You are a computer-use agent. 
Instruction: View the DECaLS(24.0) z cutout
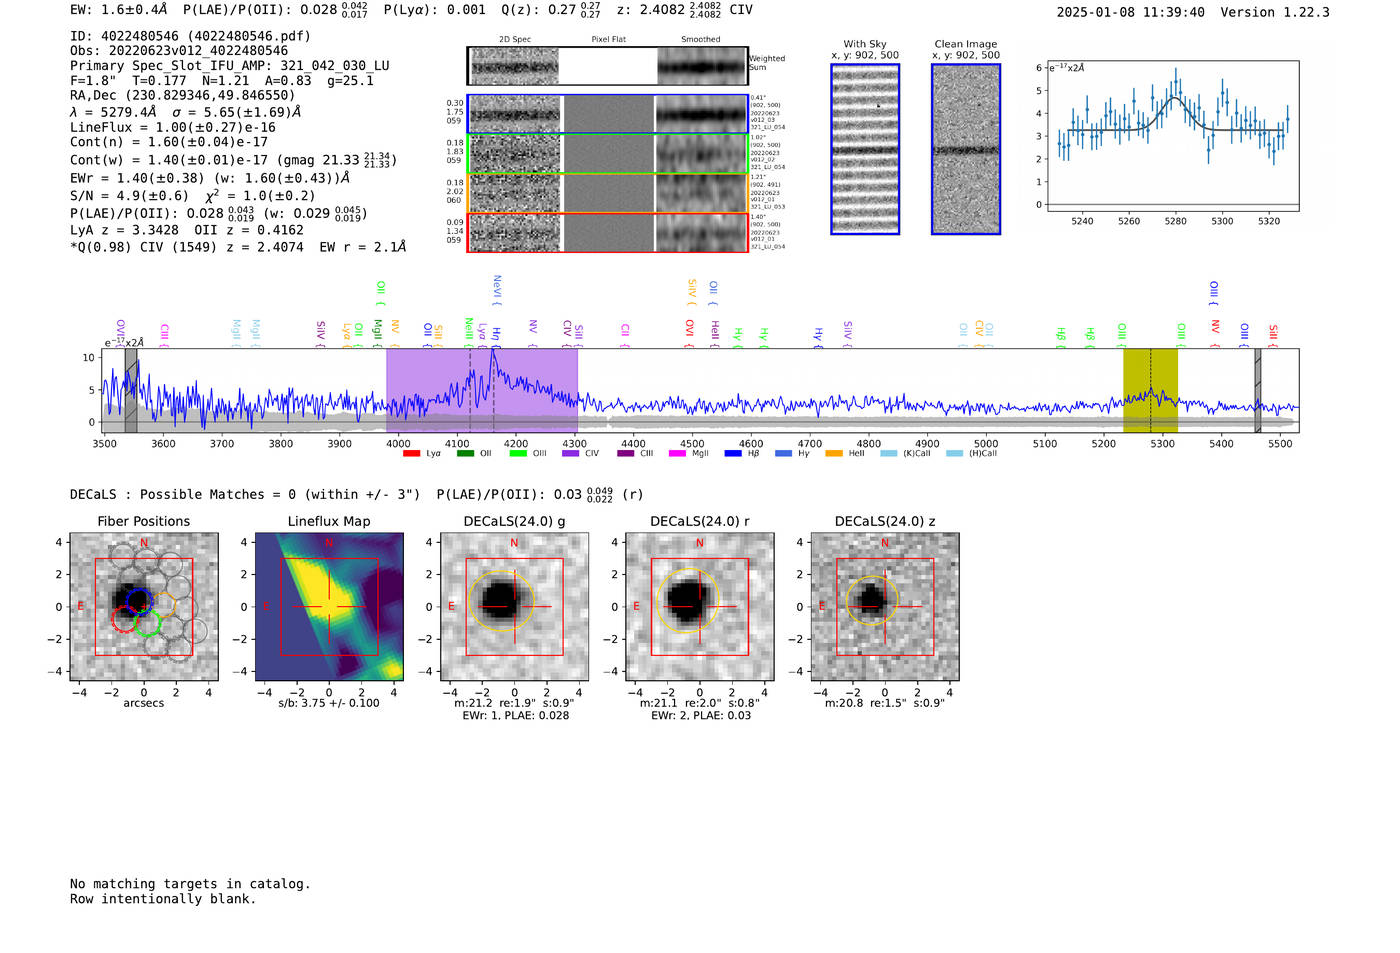(x=885, y=607)
